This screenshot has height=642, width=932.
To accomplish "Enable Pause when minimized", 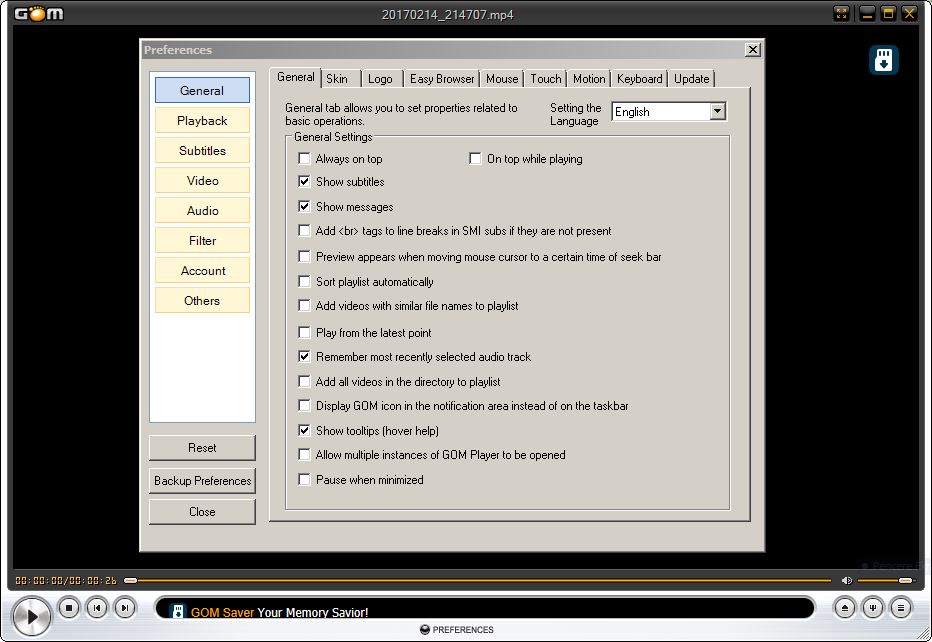I will point(304,479).
